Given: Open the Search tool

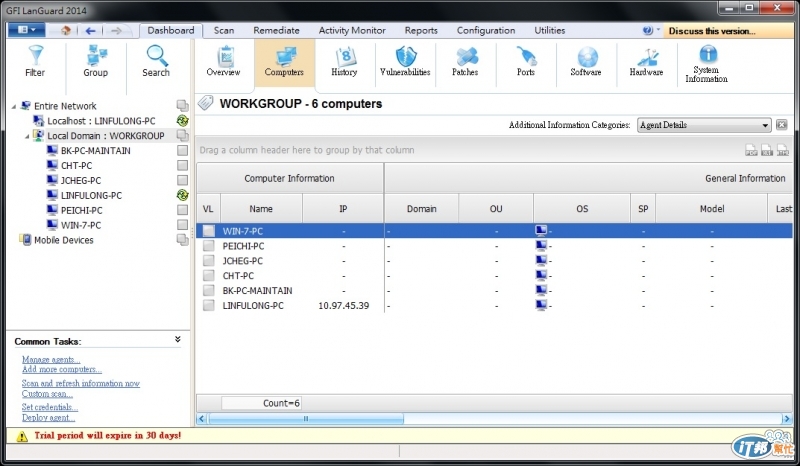Looking at the screenshot, I should tap(156, 61).
